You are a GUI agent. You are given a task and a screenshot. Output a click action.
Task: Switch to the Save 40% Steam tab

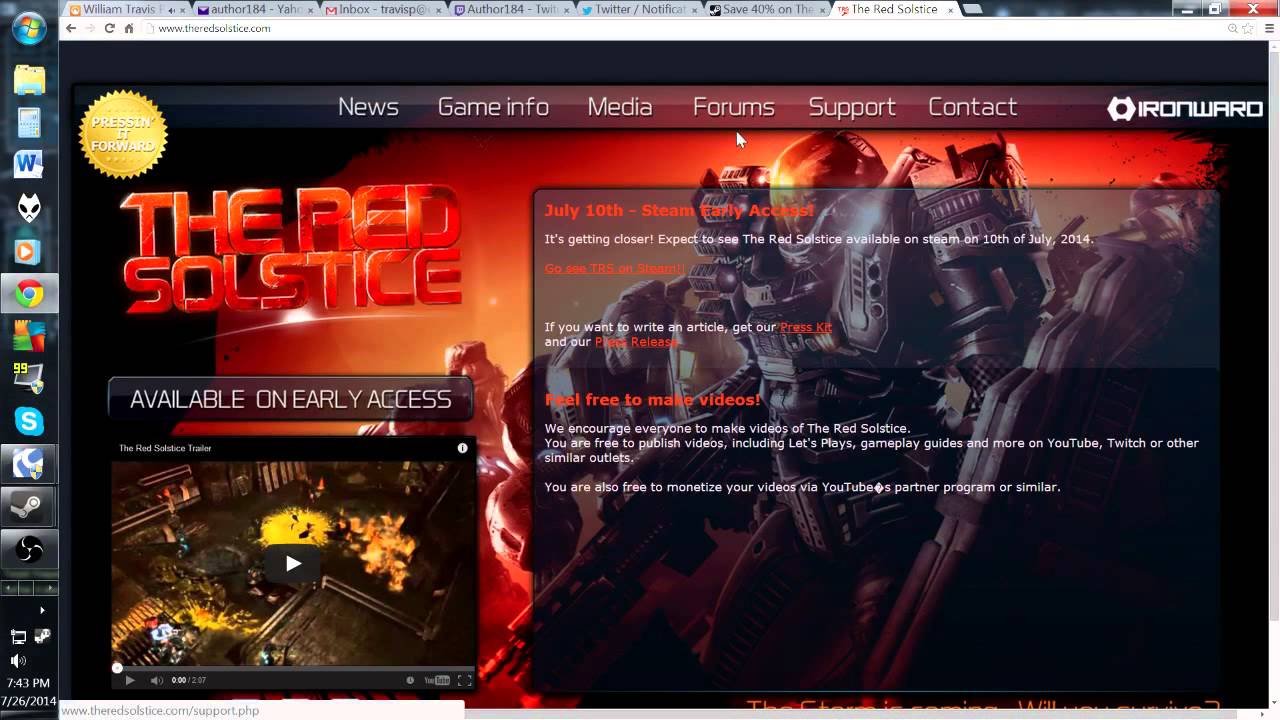765,10
